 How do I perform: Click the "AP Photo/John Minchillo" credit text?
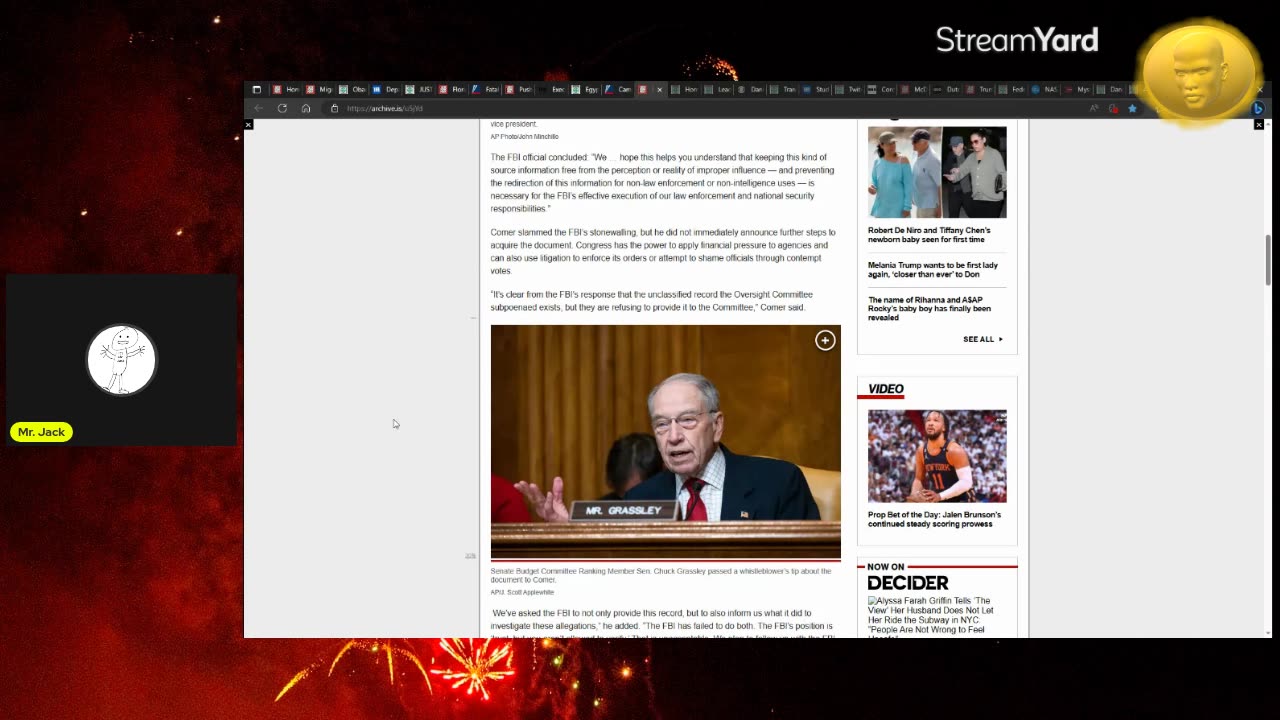tap(524, 136)
